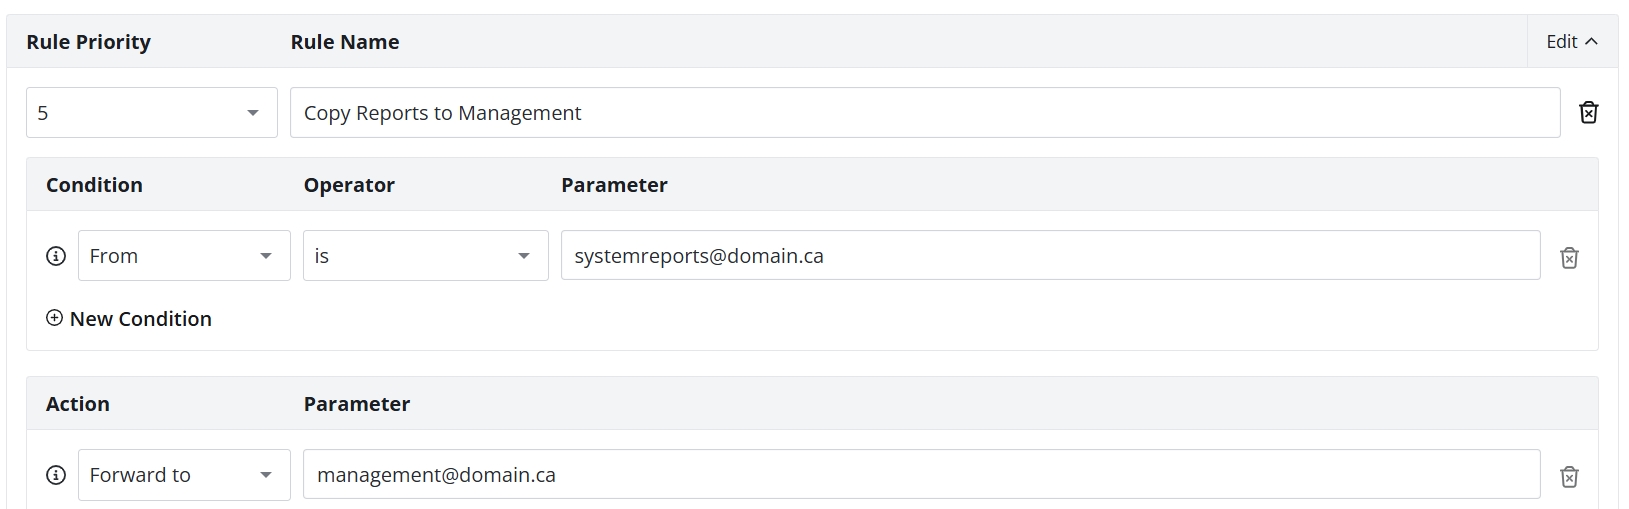Viewport: 1629px width, 509px height.
Task: Click the Condition column header
Action: point(94,185)
